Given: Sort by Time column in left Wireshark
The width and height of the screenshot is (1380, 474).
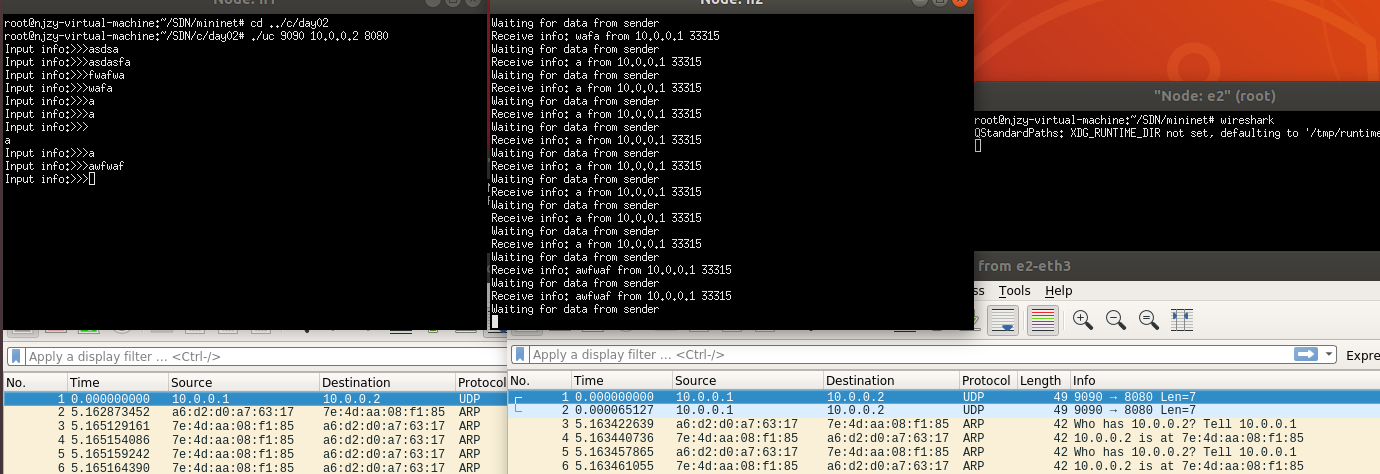Looking at the screenshot, I should pyautogui.click(x=117, y=382).
